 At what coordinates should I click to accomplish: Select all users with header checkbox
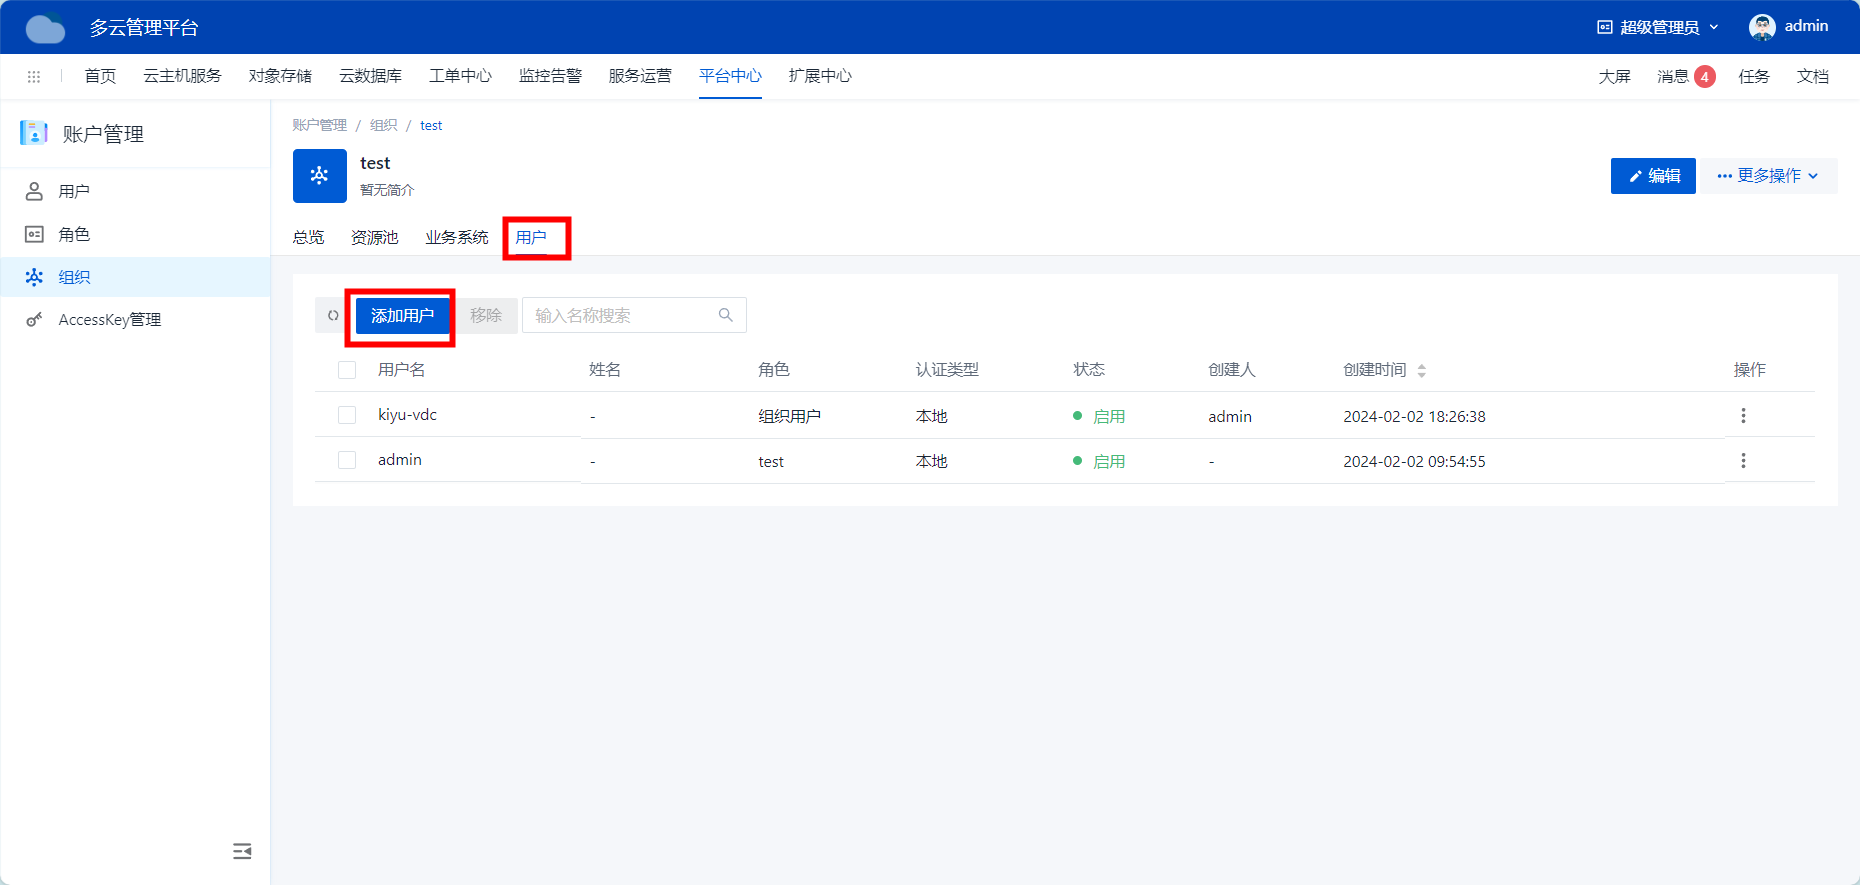[347, 370]
